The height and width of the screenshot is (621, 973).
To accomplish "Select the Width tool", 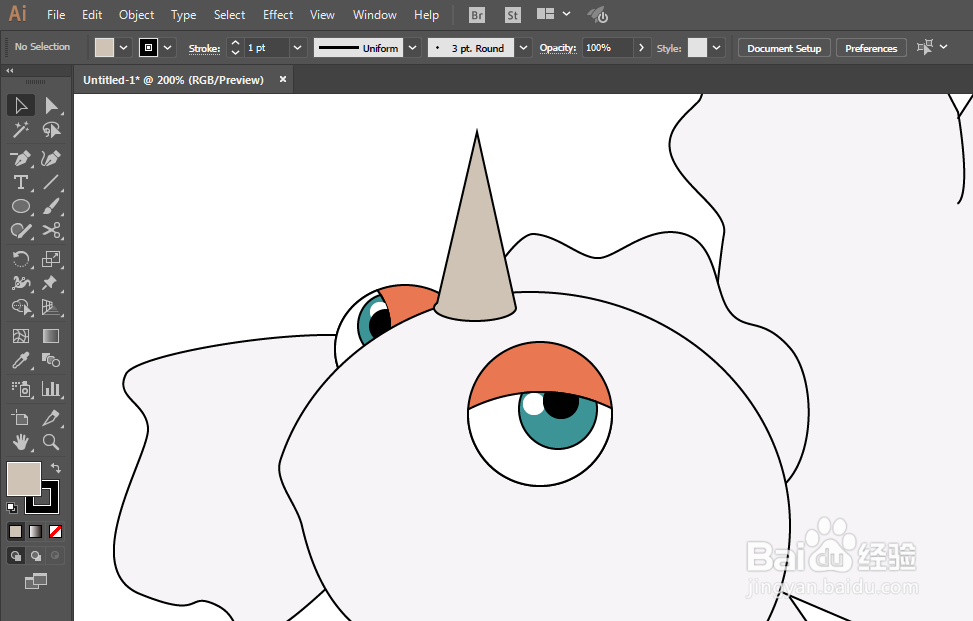I will click(20, 283).
